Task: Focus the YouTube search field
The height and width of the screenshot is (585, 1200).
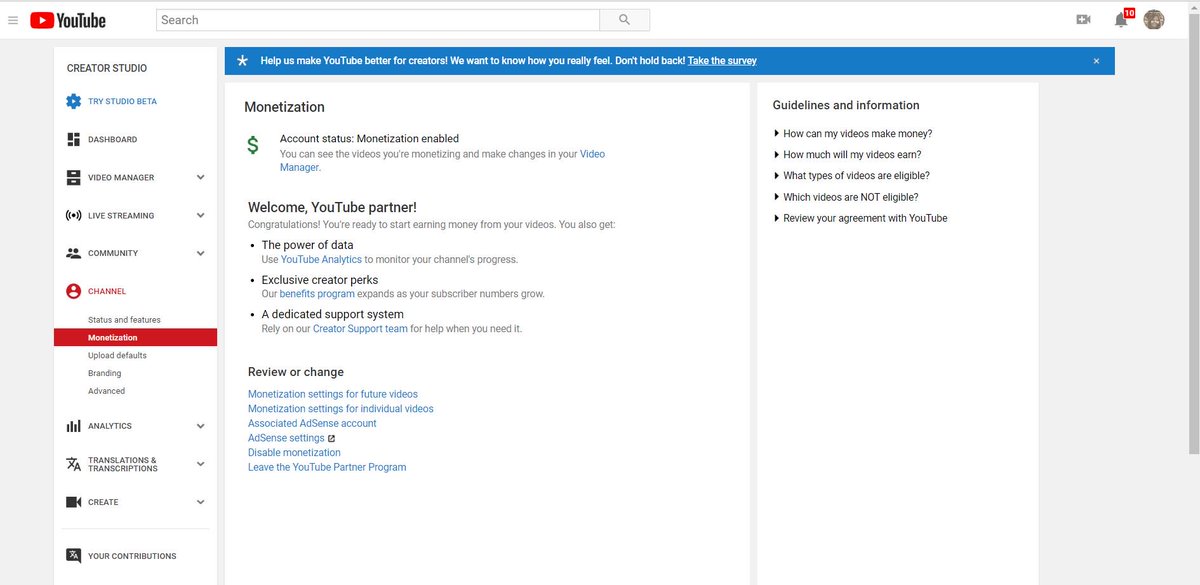Action: pyautogui.click(x=378, y=20)
